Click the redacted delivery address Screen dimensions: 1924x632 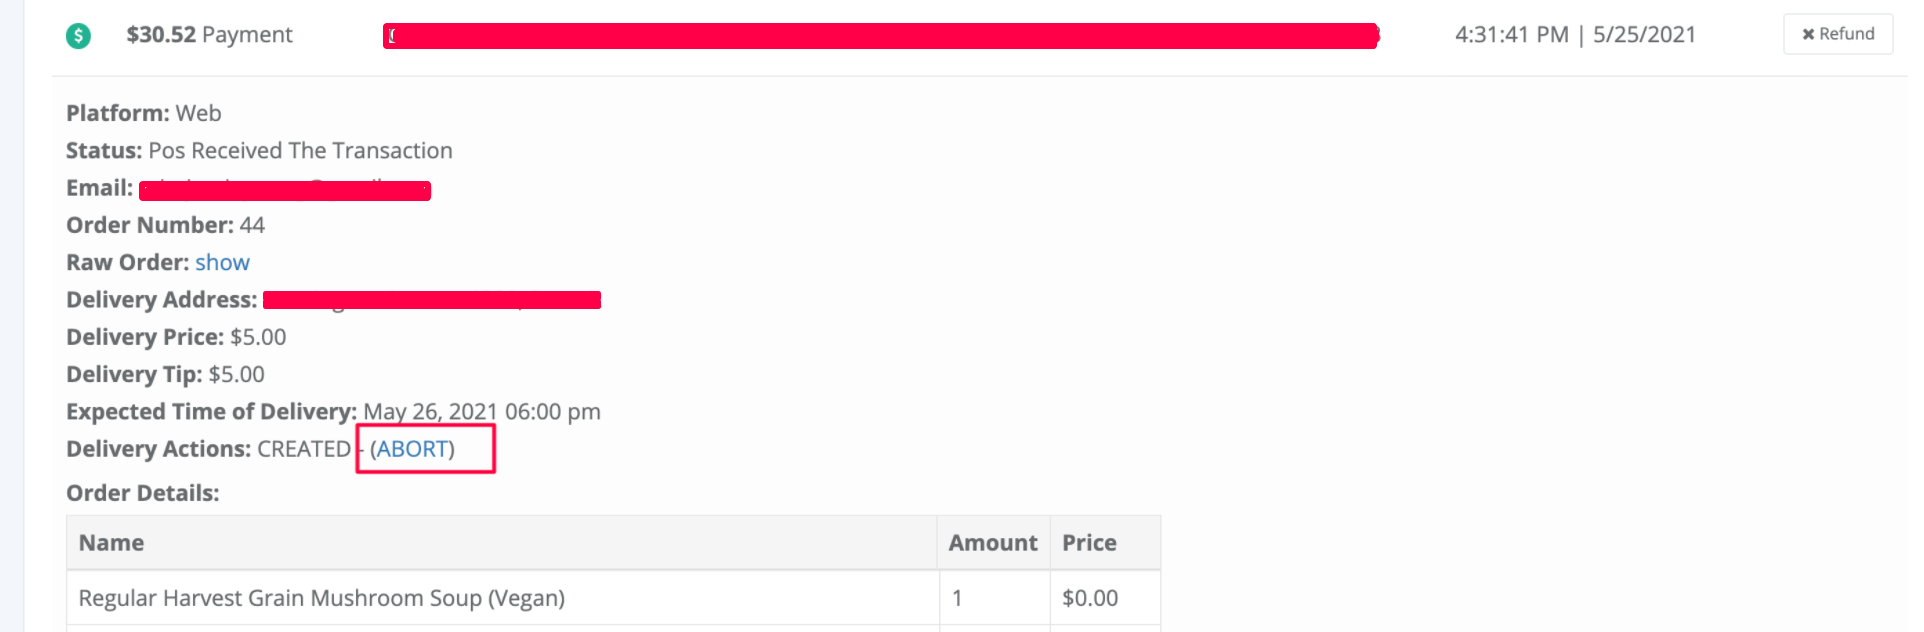[432, 300]
